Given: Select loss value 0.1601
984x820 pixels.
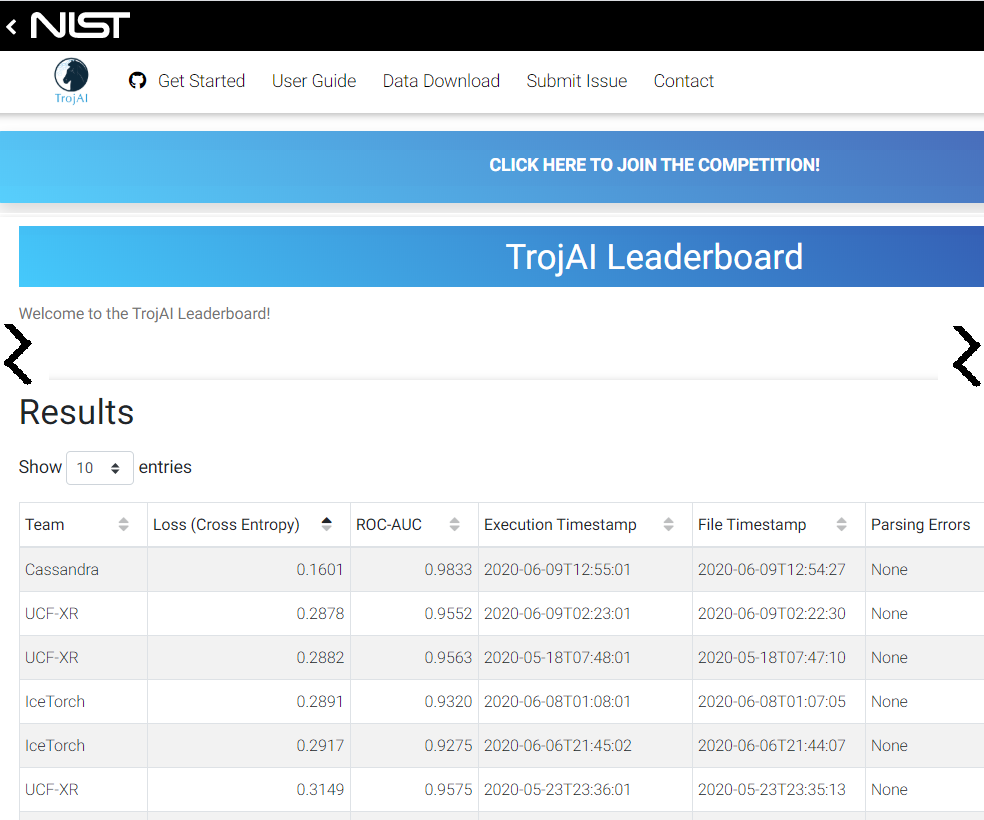Looking at the screenshot, I should click(320, 569).
